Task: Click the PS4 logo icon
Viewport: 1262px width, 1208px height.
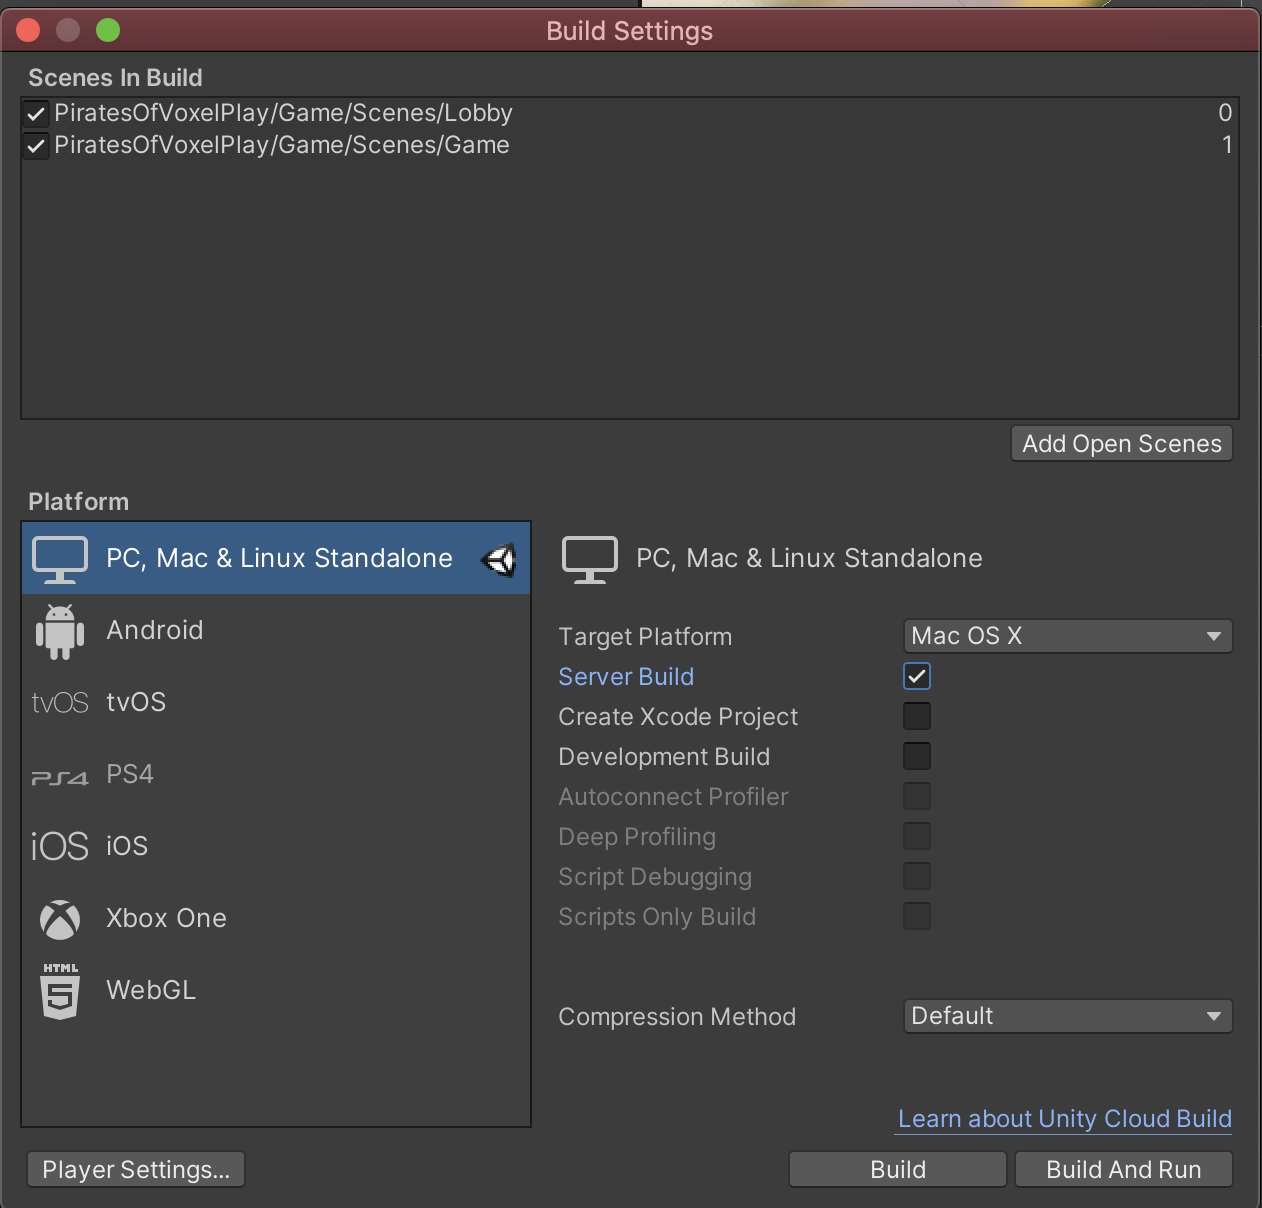Action: coord(60,777)
